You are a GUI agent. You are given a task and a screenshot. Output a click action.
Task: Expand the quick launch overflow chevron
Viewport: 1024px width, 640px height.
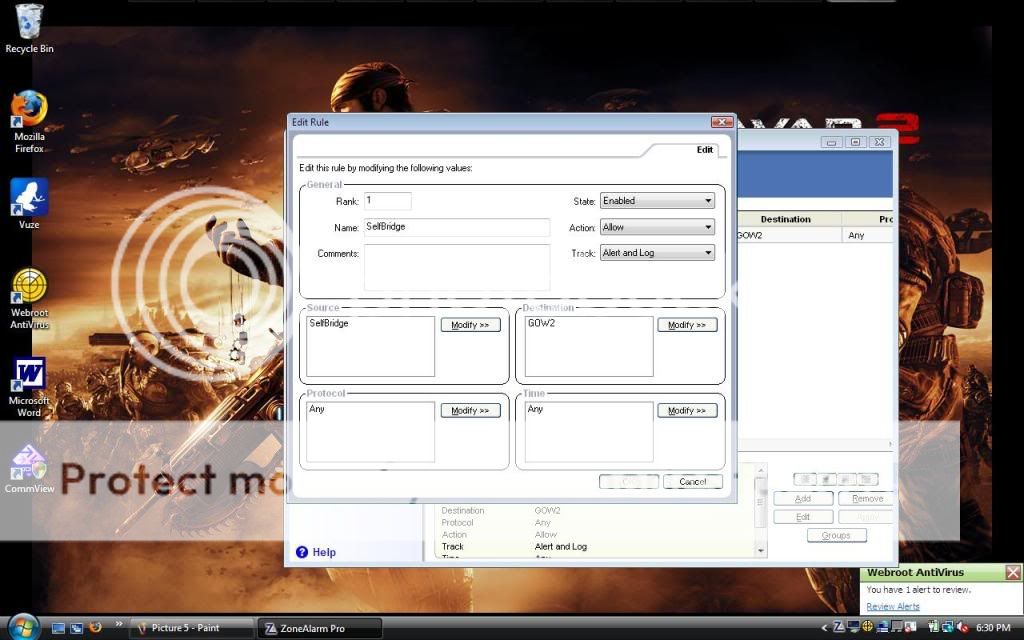click(x=119, y=624)
